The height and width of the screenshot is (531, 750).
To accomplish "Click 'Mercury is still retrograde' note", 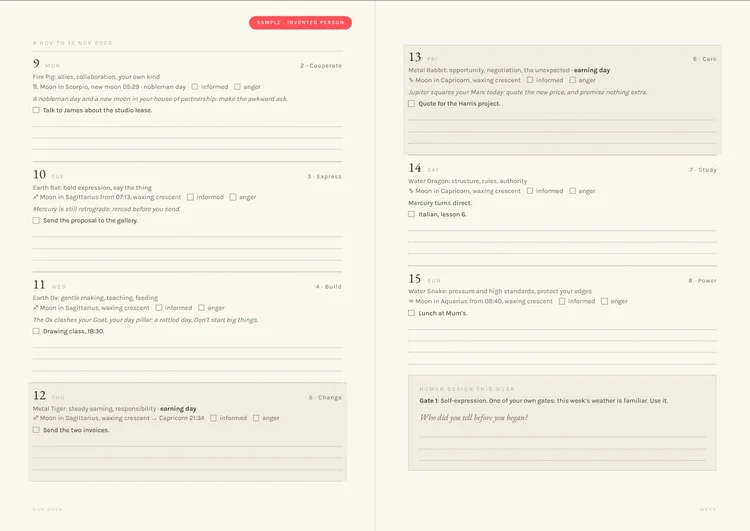I will (x=106, y=209).
